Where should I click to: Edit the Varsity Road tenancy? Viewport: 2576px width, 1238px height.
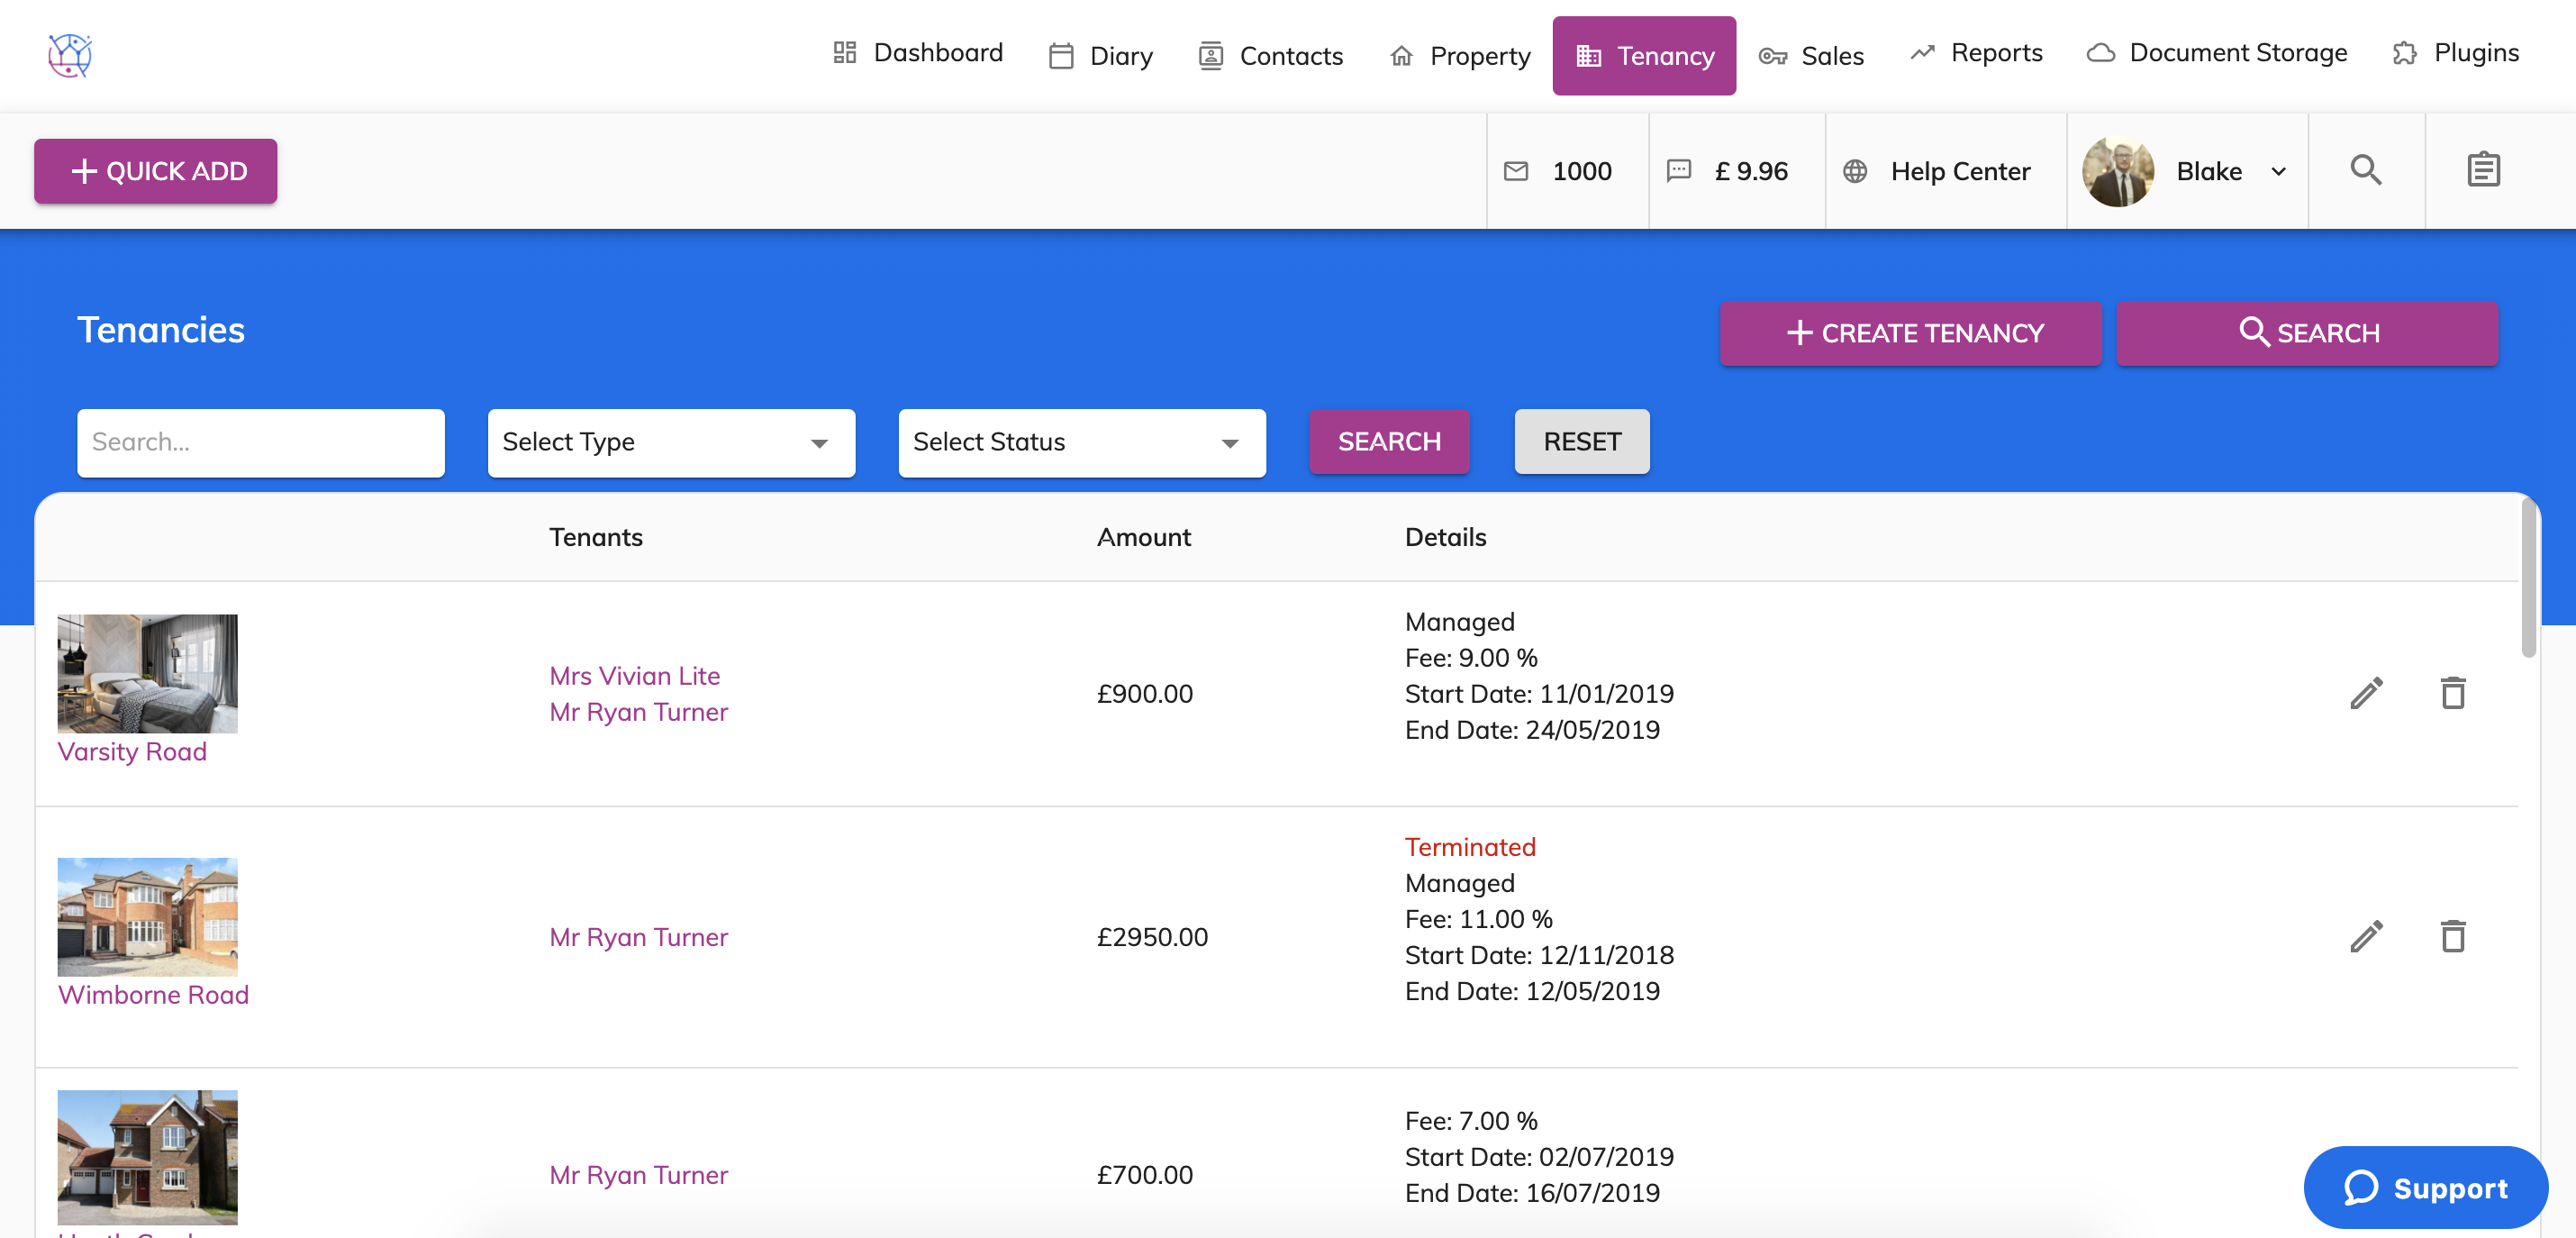pos(2366,693)
